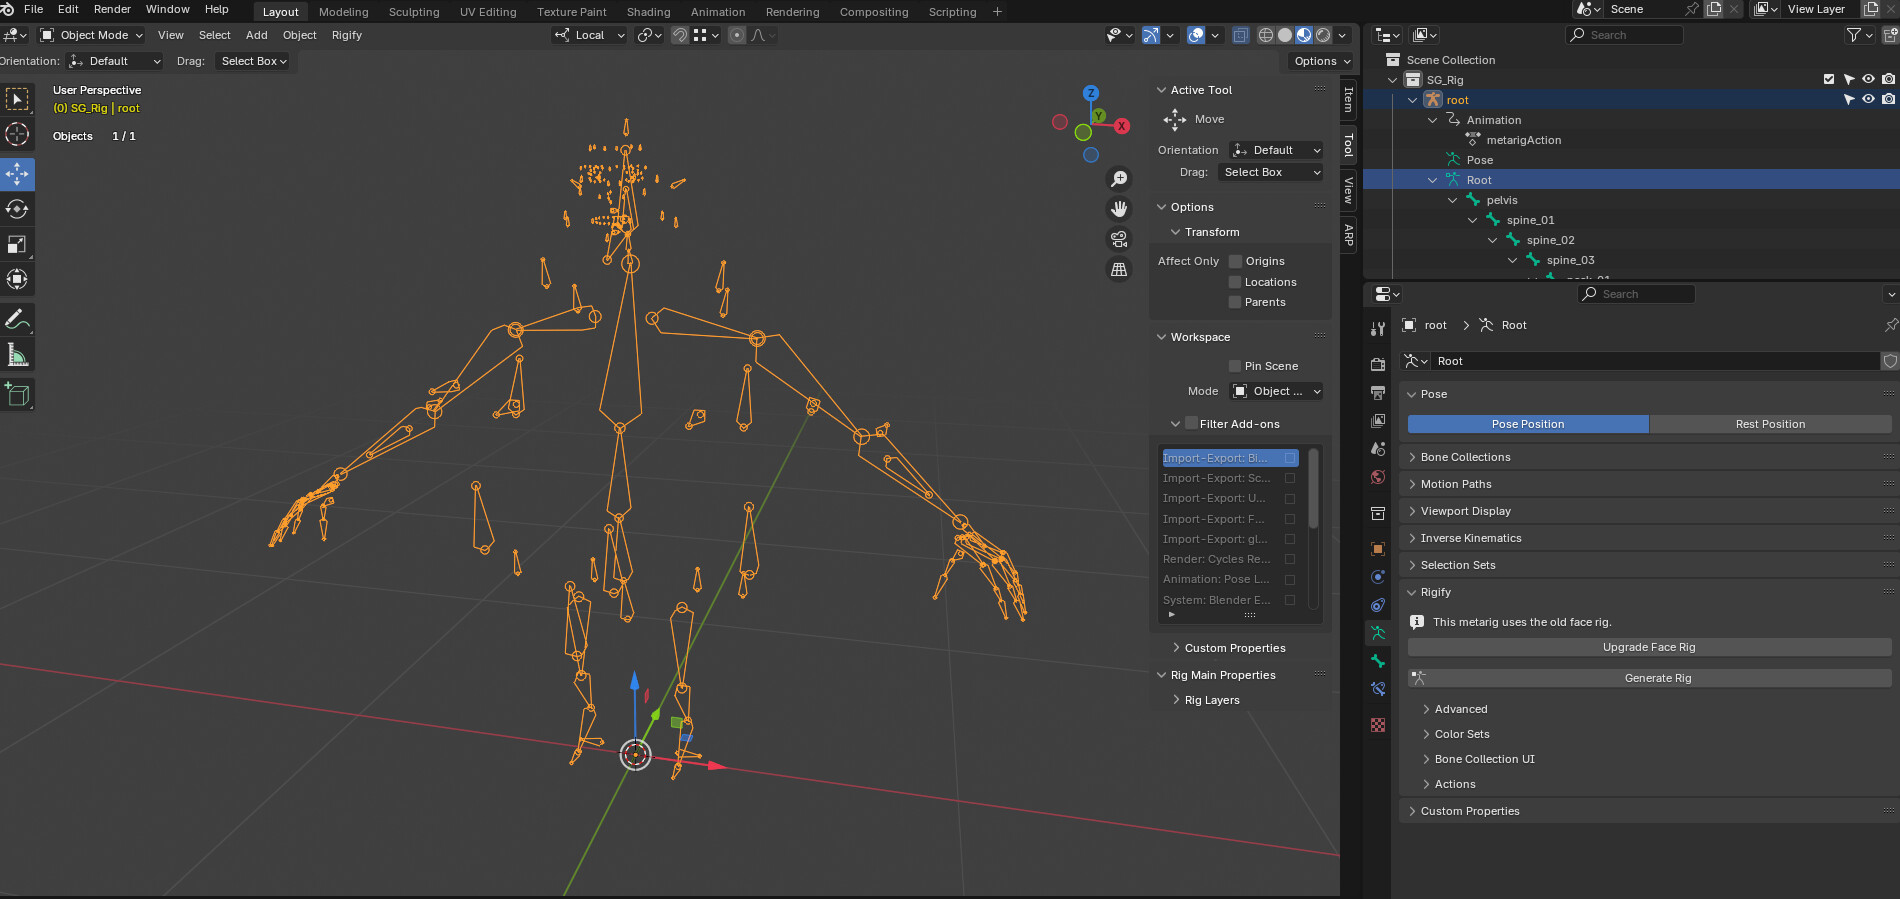1900x899 pixels.
Task: Hide SG_Rig collection in viewport via eye
Action: (x=1868, y=79)
